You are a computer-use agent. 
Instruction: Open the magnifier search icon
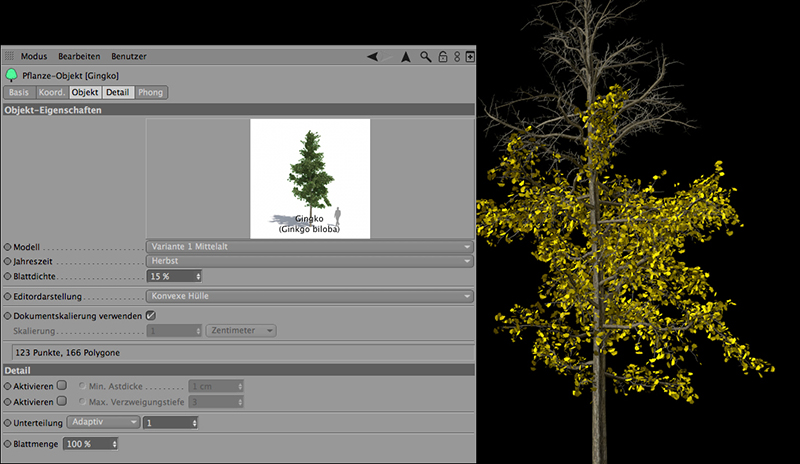[x=426, y=57]
